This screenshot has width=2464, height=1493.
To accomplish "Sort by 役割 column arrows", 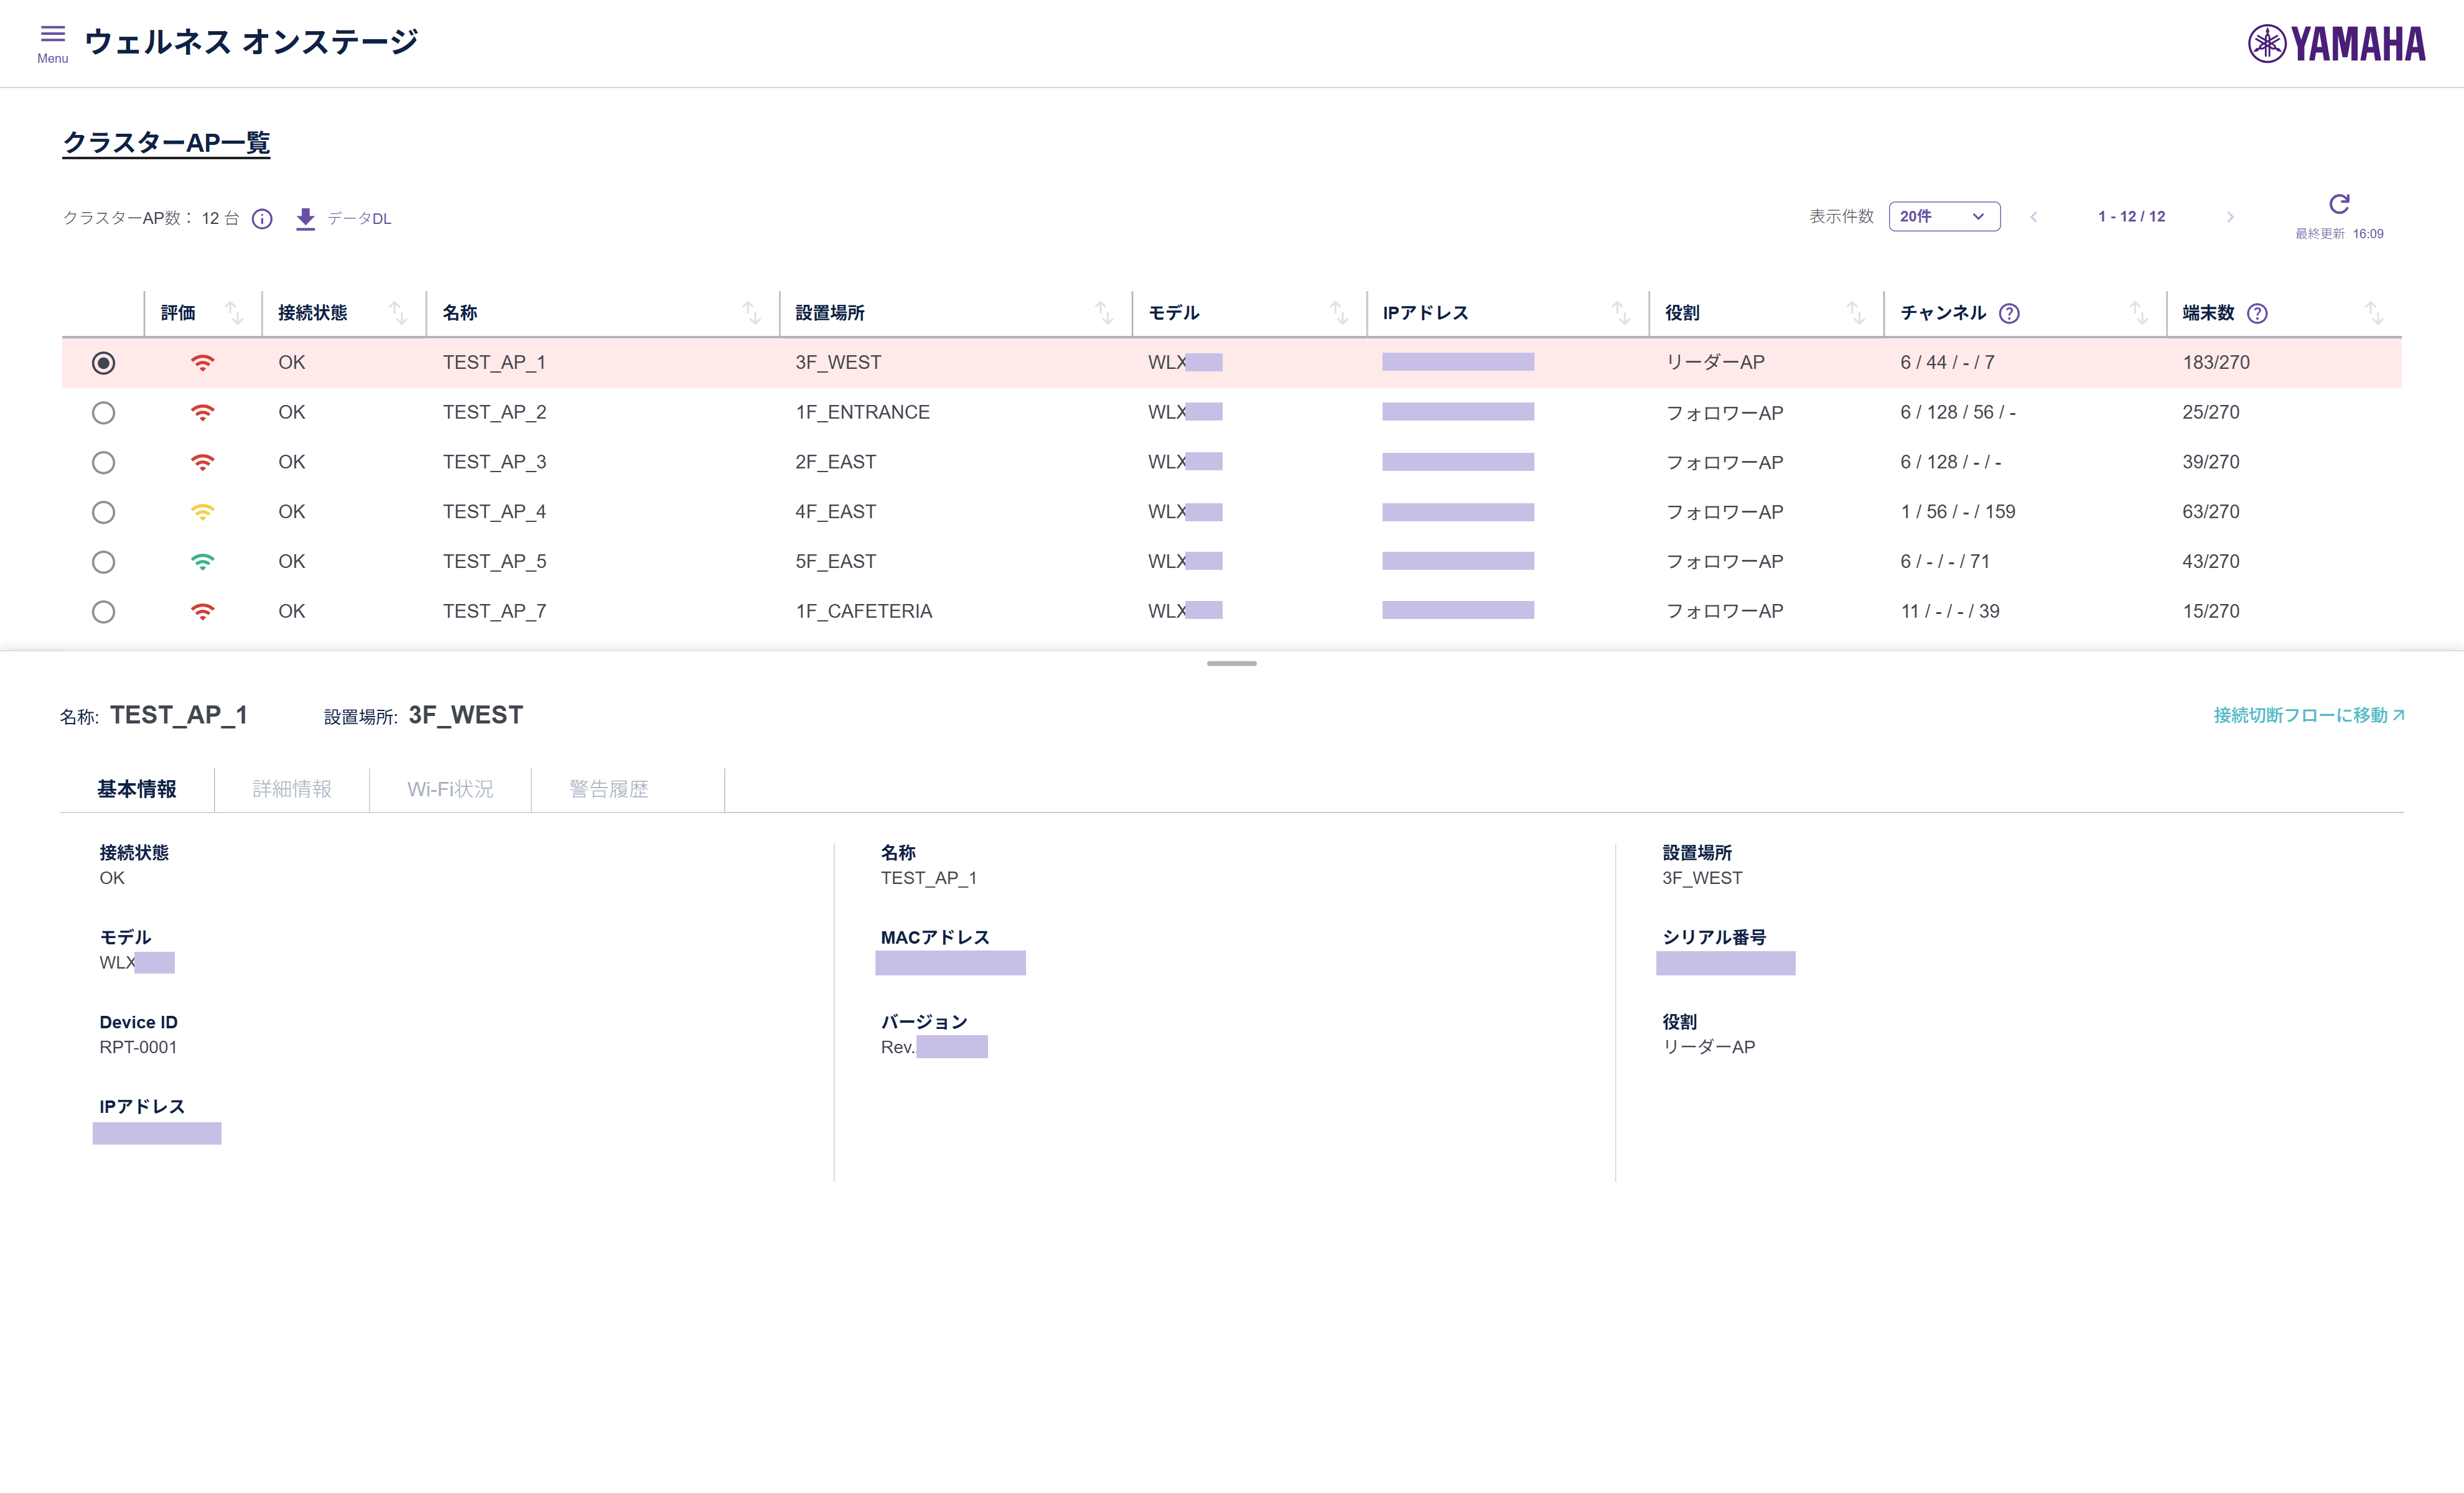I will [x=1856, y=313].
